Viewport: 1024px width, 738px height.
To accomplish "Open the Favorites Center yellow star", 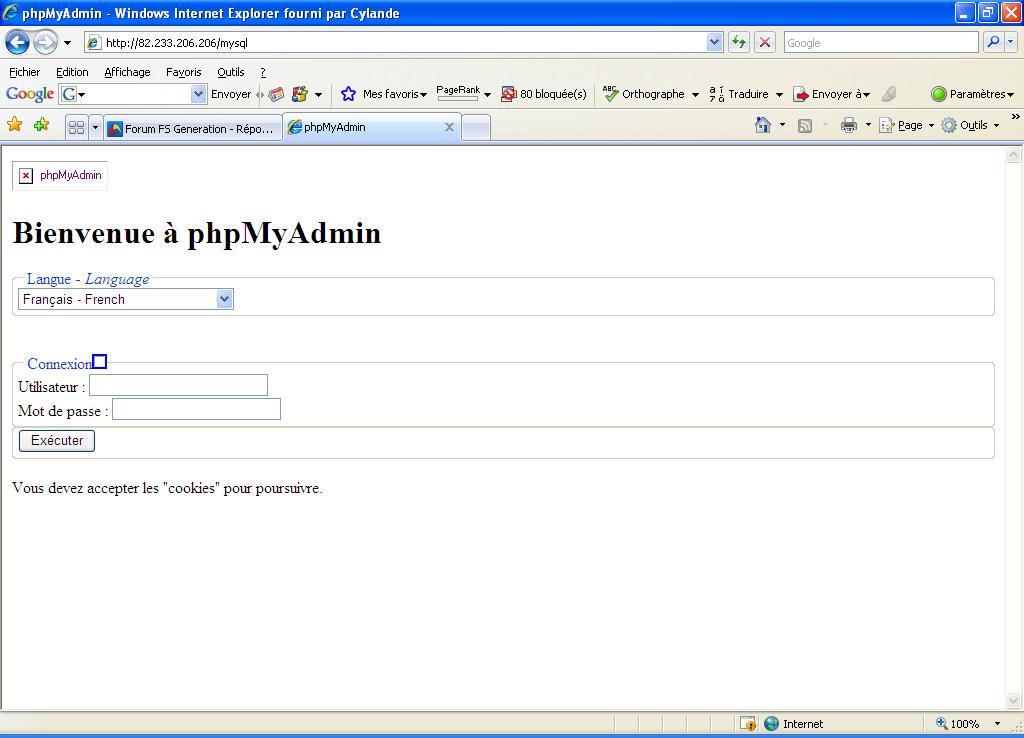I will pos(14,124).
